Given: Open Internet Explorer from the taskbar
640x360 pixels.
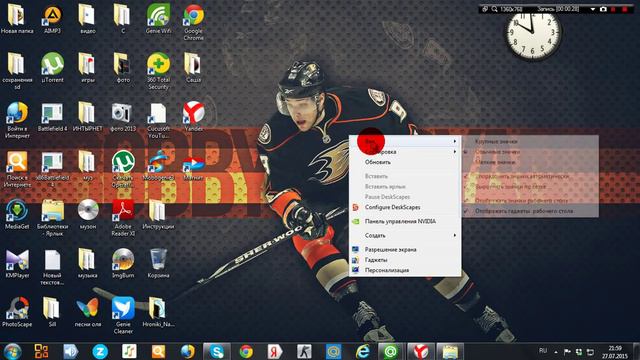Looking at the screenshot, I should (x=362, y=351).
